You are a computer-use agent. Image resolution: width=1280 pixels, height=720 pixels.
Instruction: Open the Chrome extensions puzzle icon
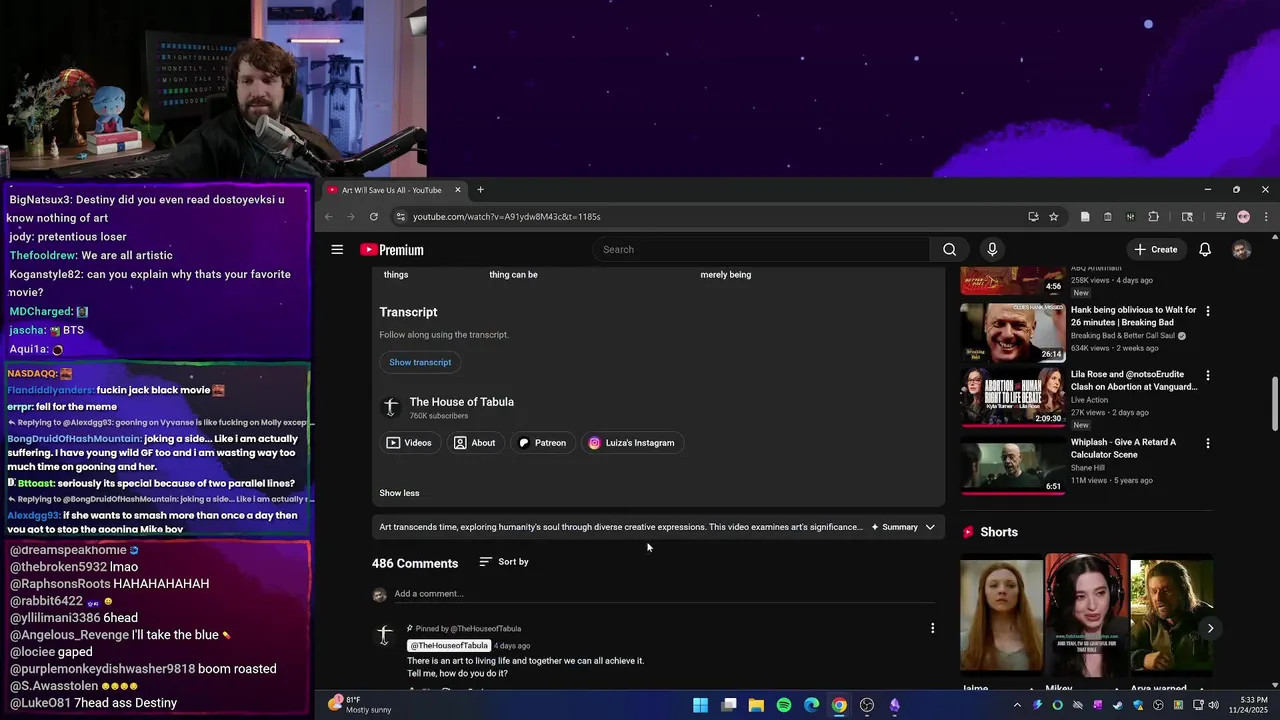click(x=1153, y=217)
